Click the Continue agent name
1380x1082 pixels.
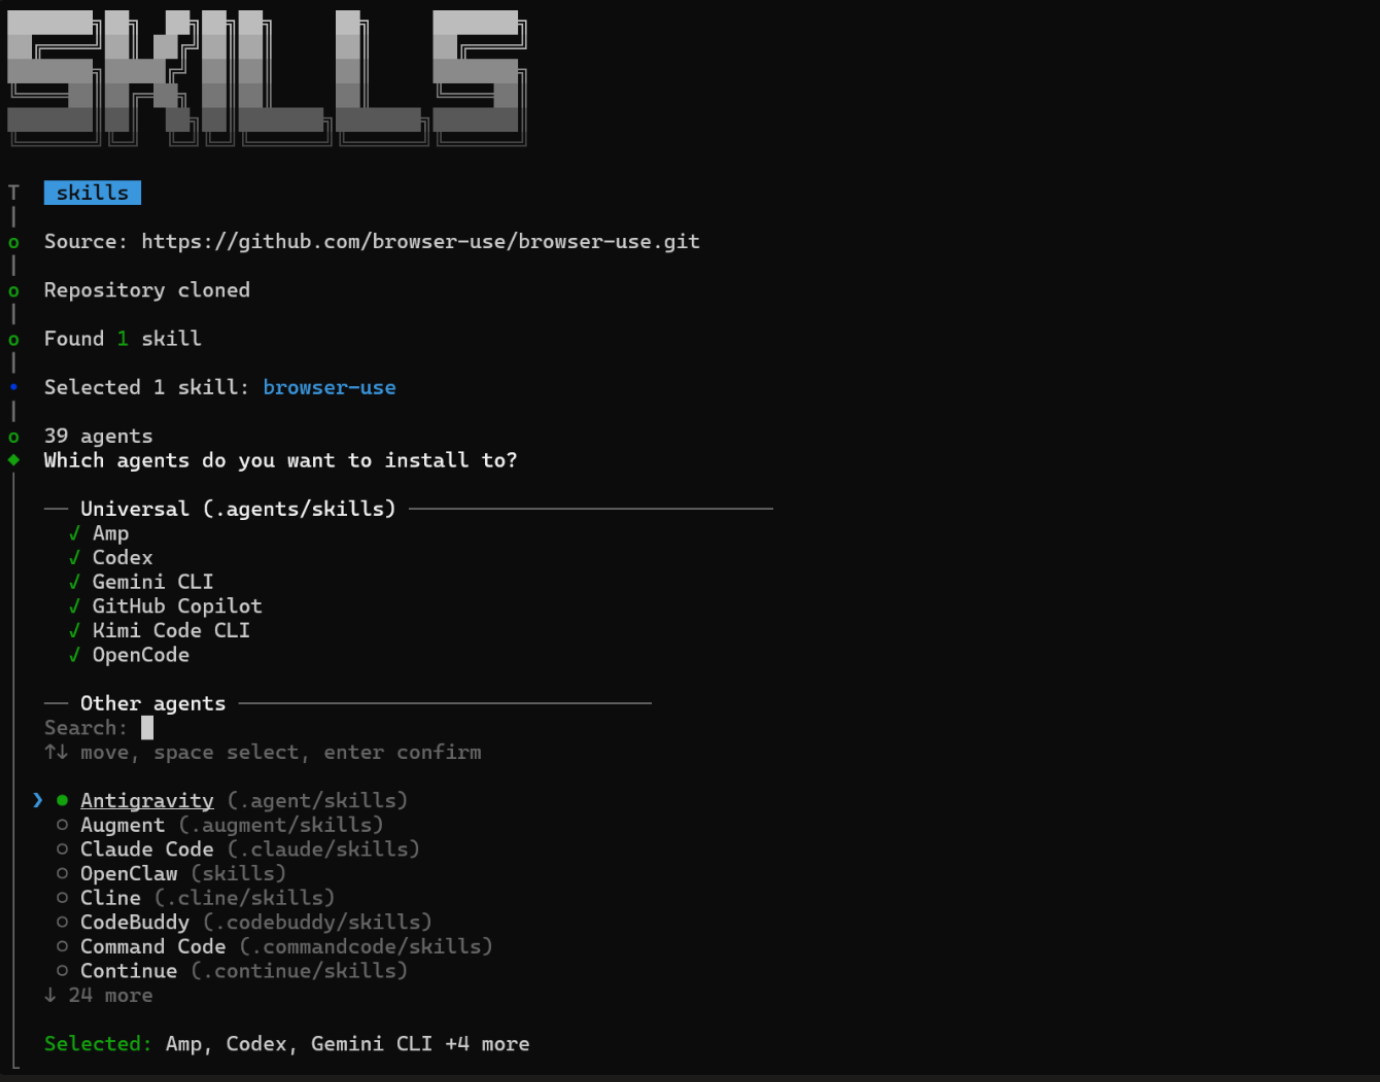pyautogui.click(x=128, y=971)
